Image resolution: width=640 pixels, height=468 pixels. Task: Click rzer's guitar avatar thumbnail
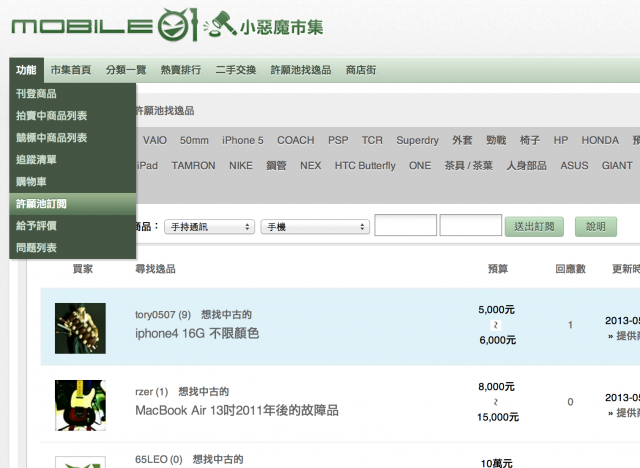tap(80, 406)
